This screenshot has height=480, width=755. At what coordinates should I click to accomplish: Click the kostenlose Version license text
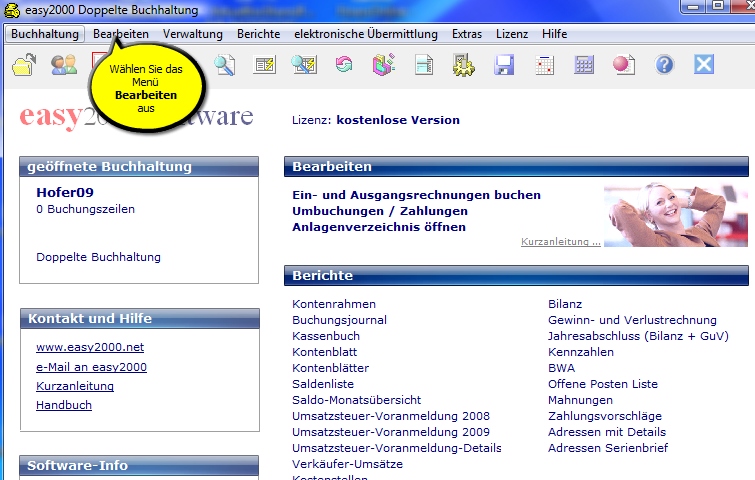[398, 120]
